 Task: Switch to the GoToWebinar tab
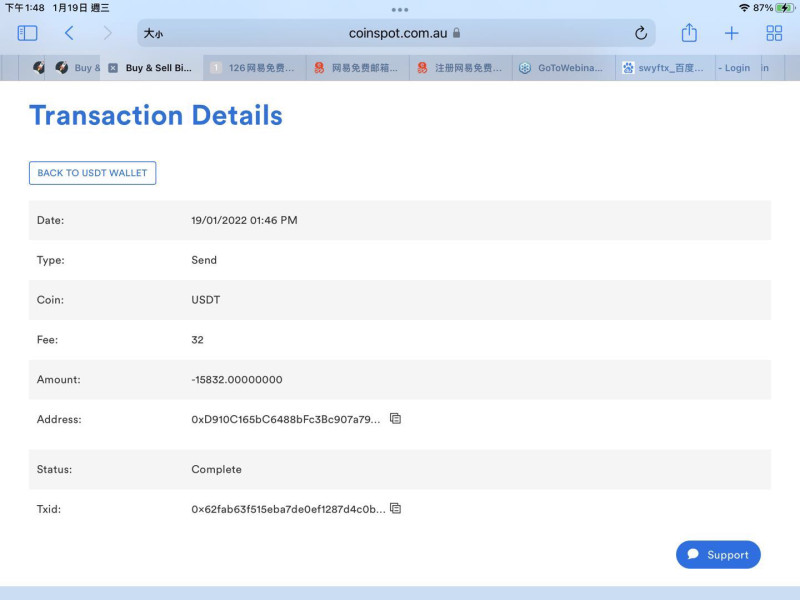(563, 68)
